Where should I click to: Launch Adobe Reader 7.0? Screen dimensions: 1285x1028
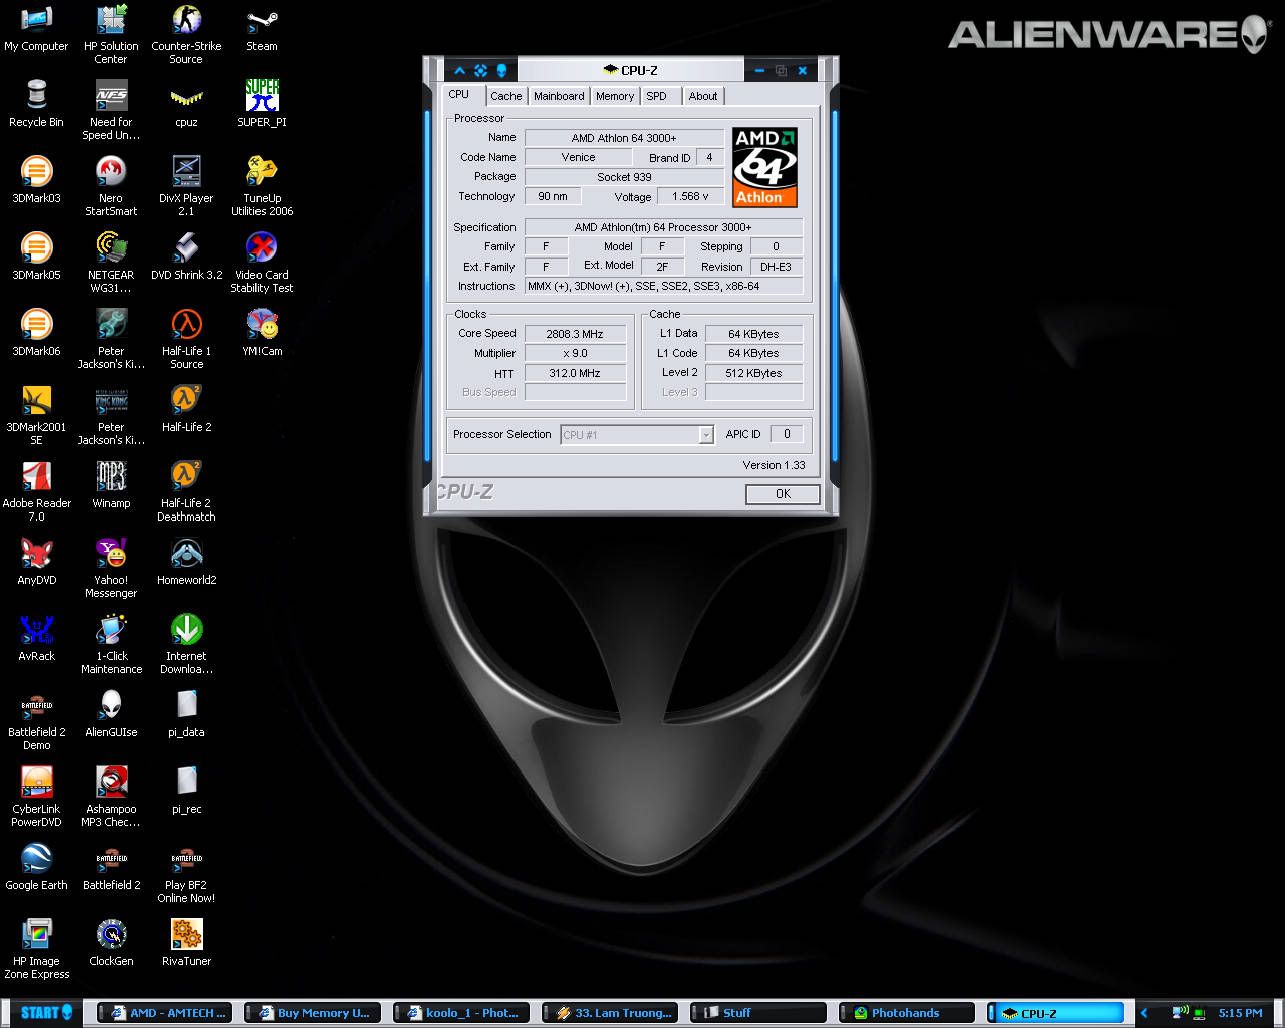coord(36,492)
